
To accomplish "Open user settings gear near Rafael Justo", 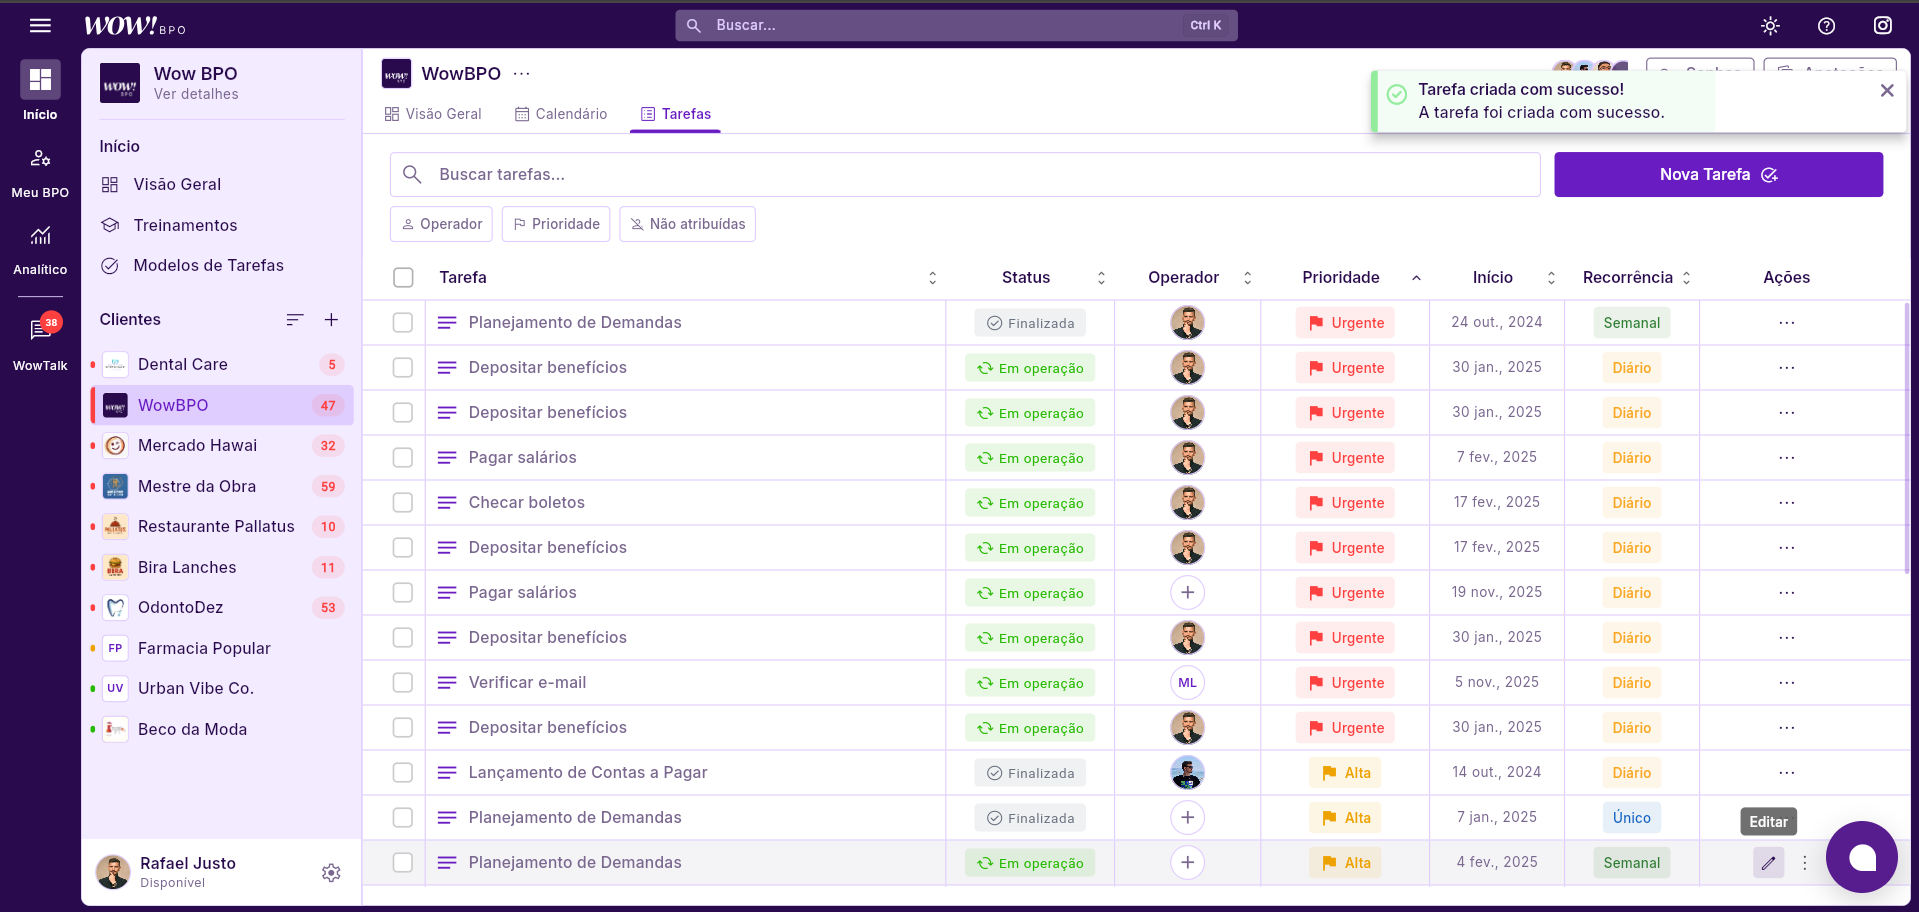I will [331, 873].
